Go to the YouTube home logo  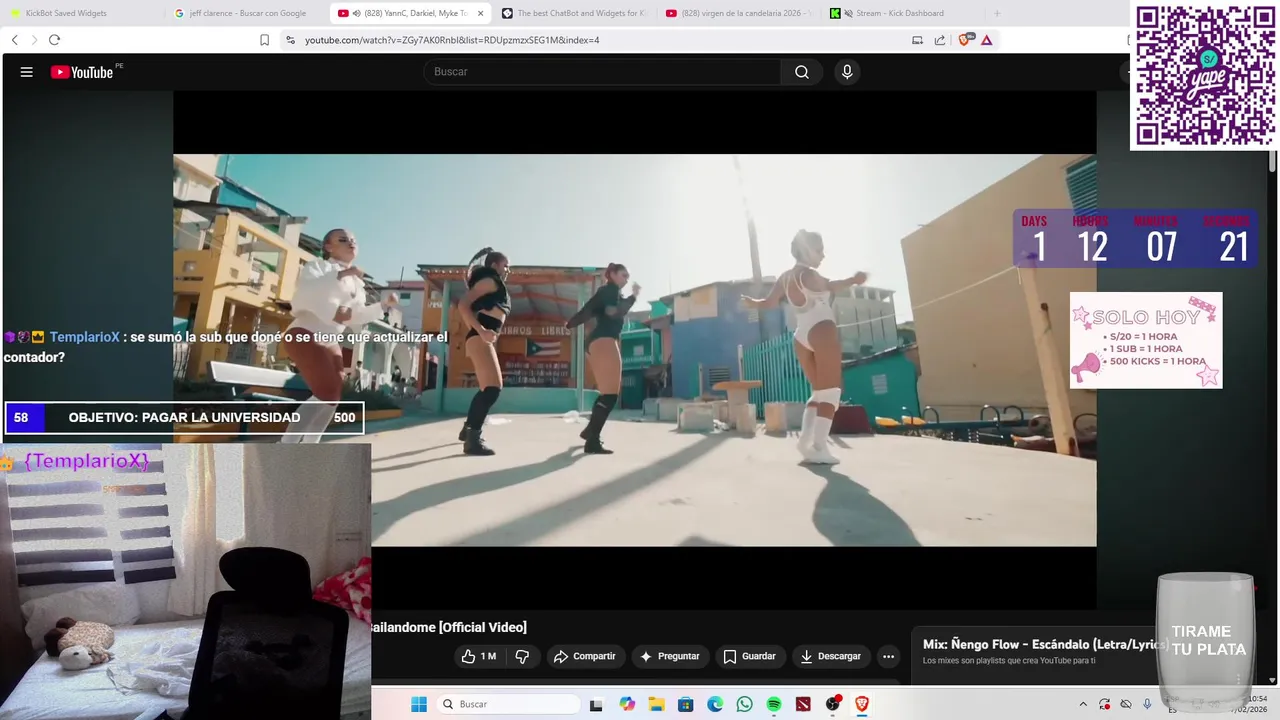(x=82, y=72)
